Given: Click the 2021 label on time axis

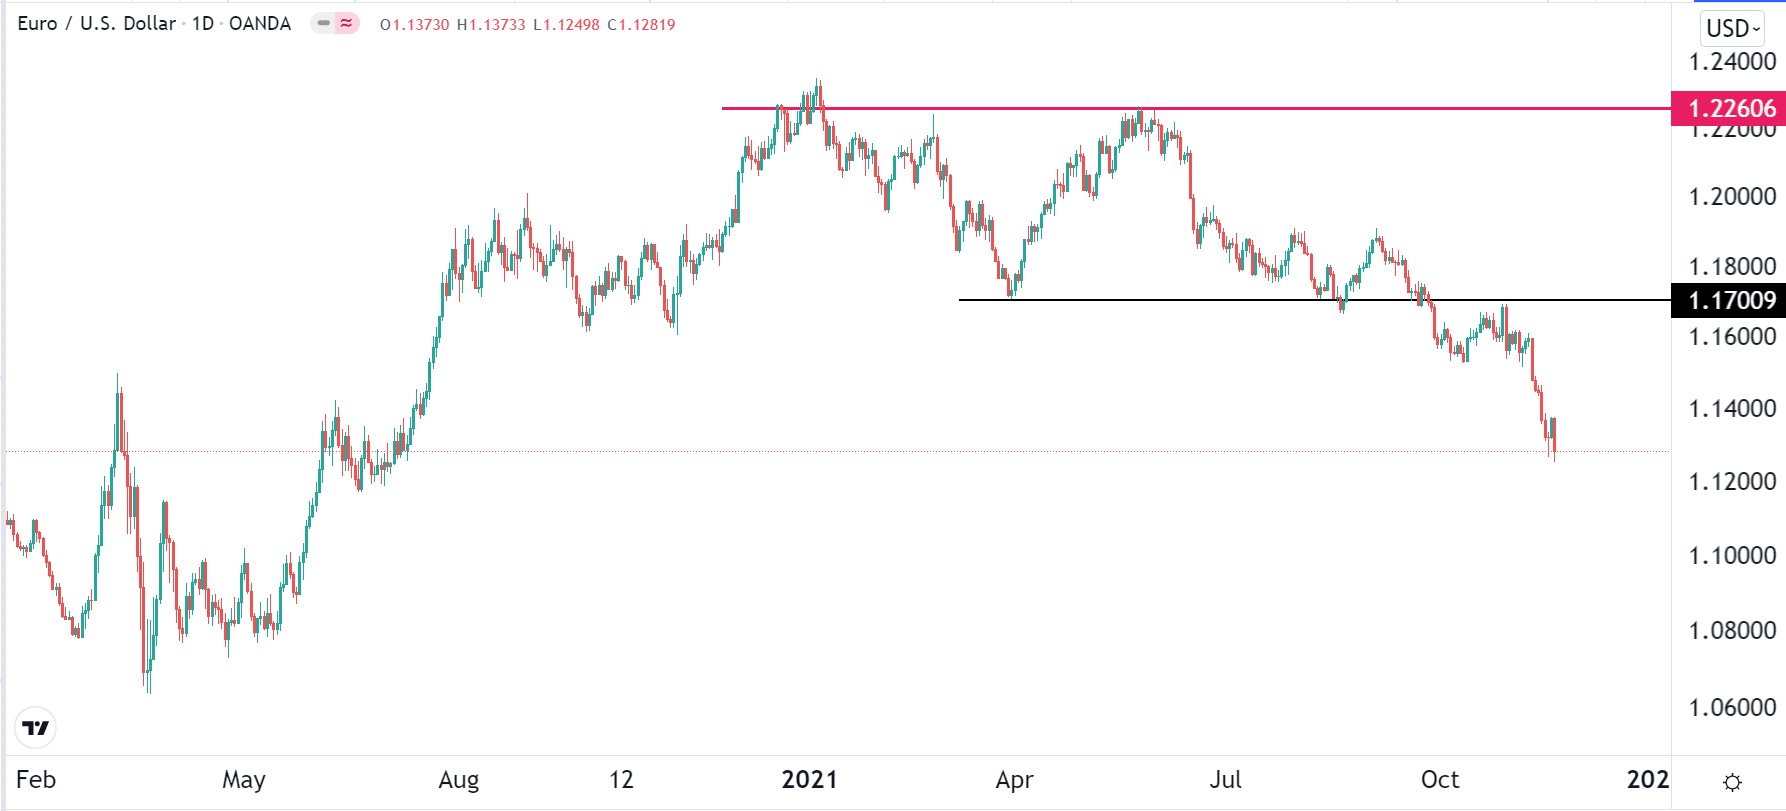Looking at the screenshot, I should pos(809,780).
